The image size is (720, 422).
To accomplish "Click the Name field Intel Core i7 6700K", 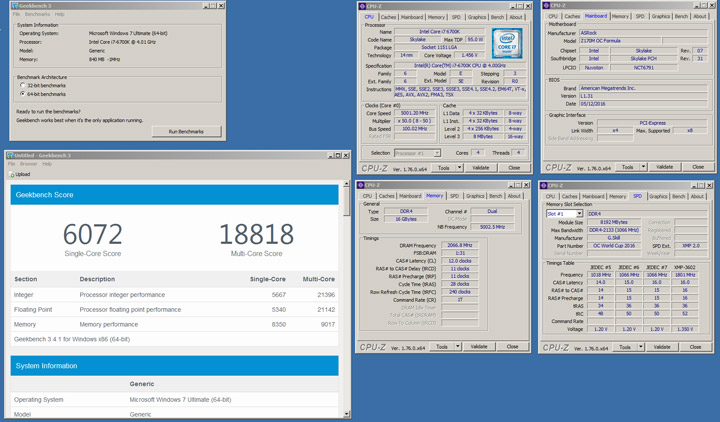I will 439,32.
